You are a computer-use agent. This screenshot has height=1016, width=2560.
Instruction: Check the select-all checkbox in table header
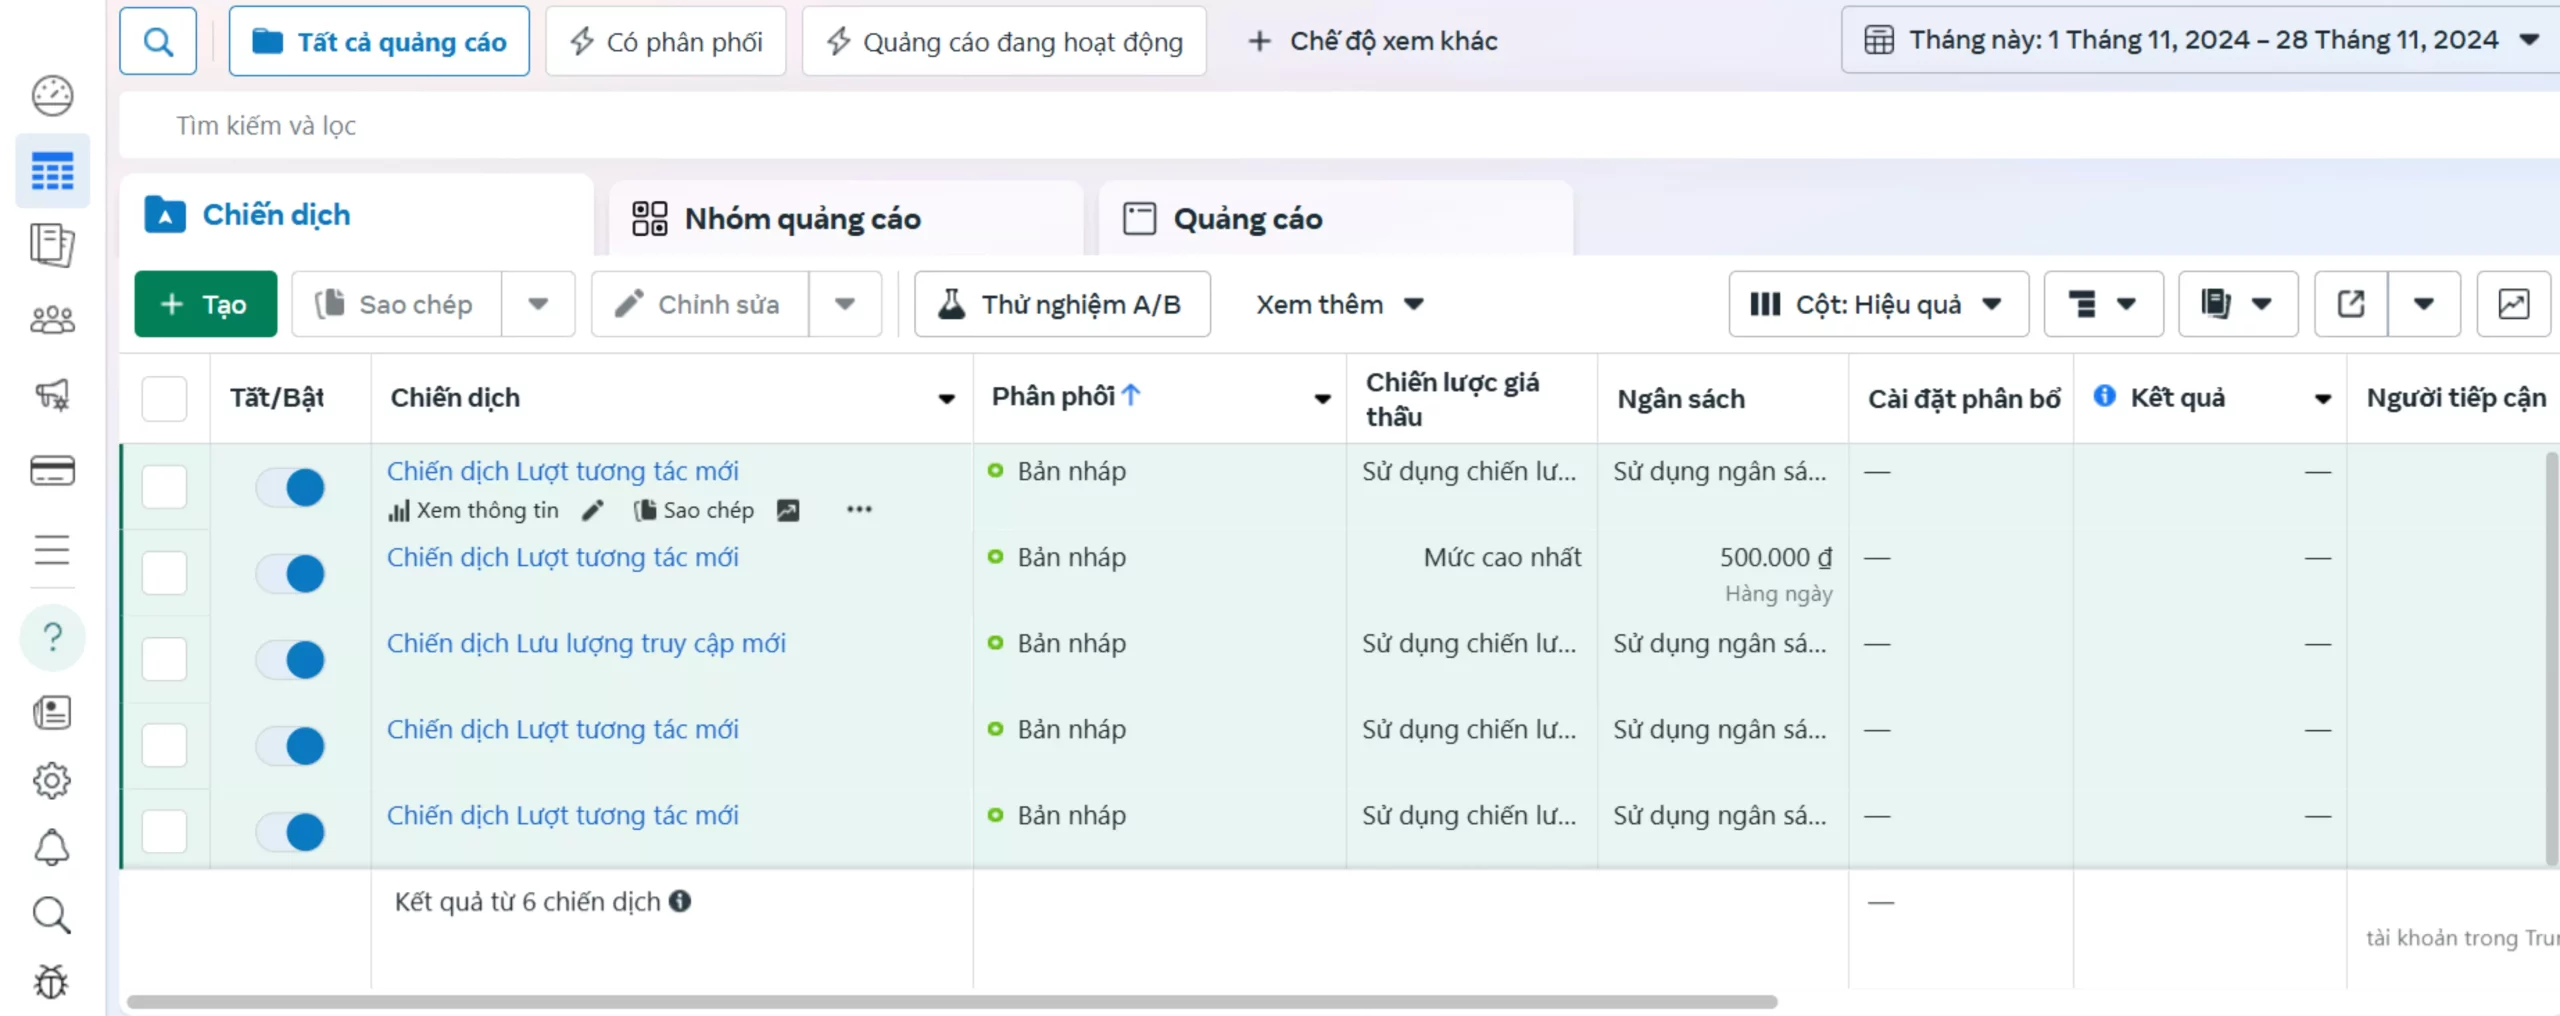click(164, 398)
